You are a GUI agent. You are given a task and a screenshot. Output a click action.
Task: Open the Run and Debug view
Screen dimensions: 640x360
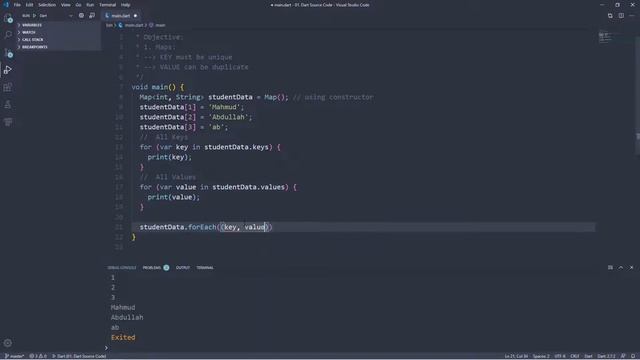8,70
